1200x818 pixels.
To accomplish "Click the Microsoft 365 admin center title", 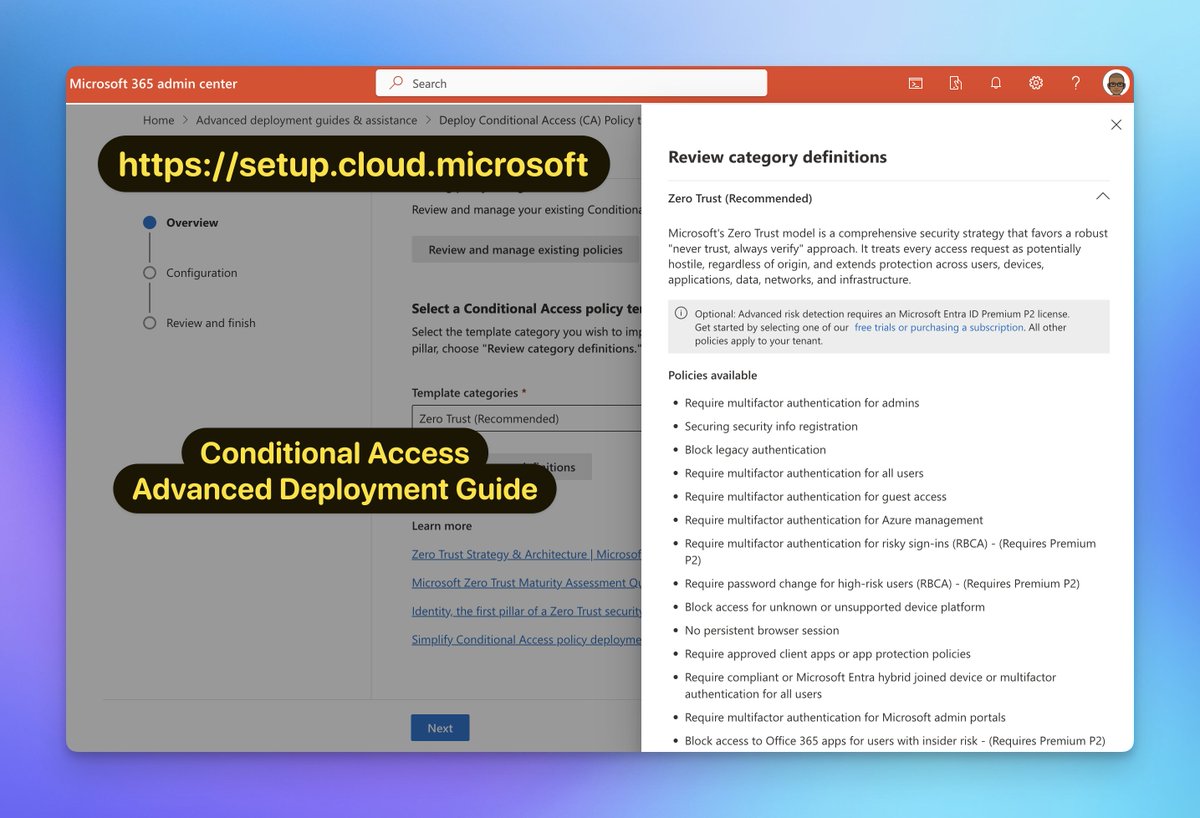I will (154, 84).
